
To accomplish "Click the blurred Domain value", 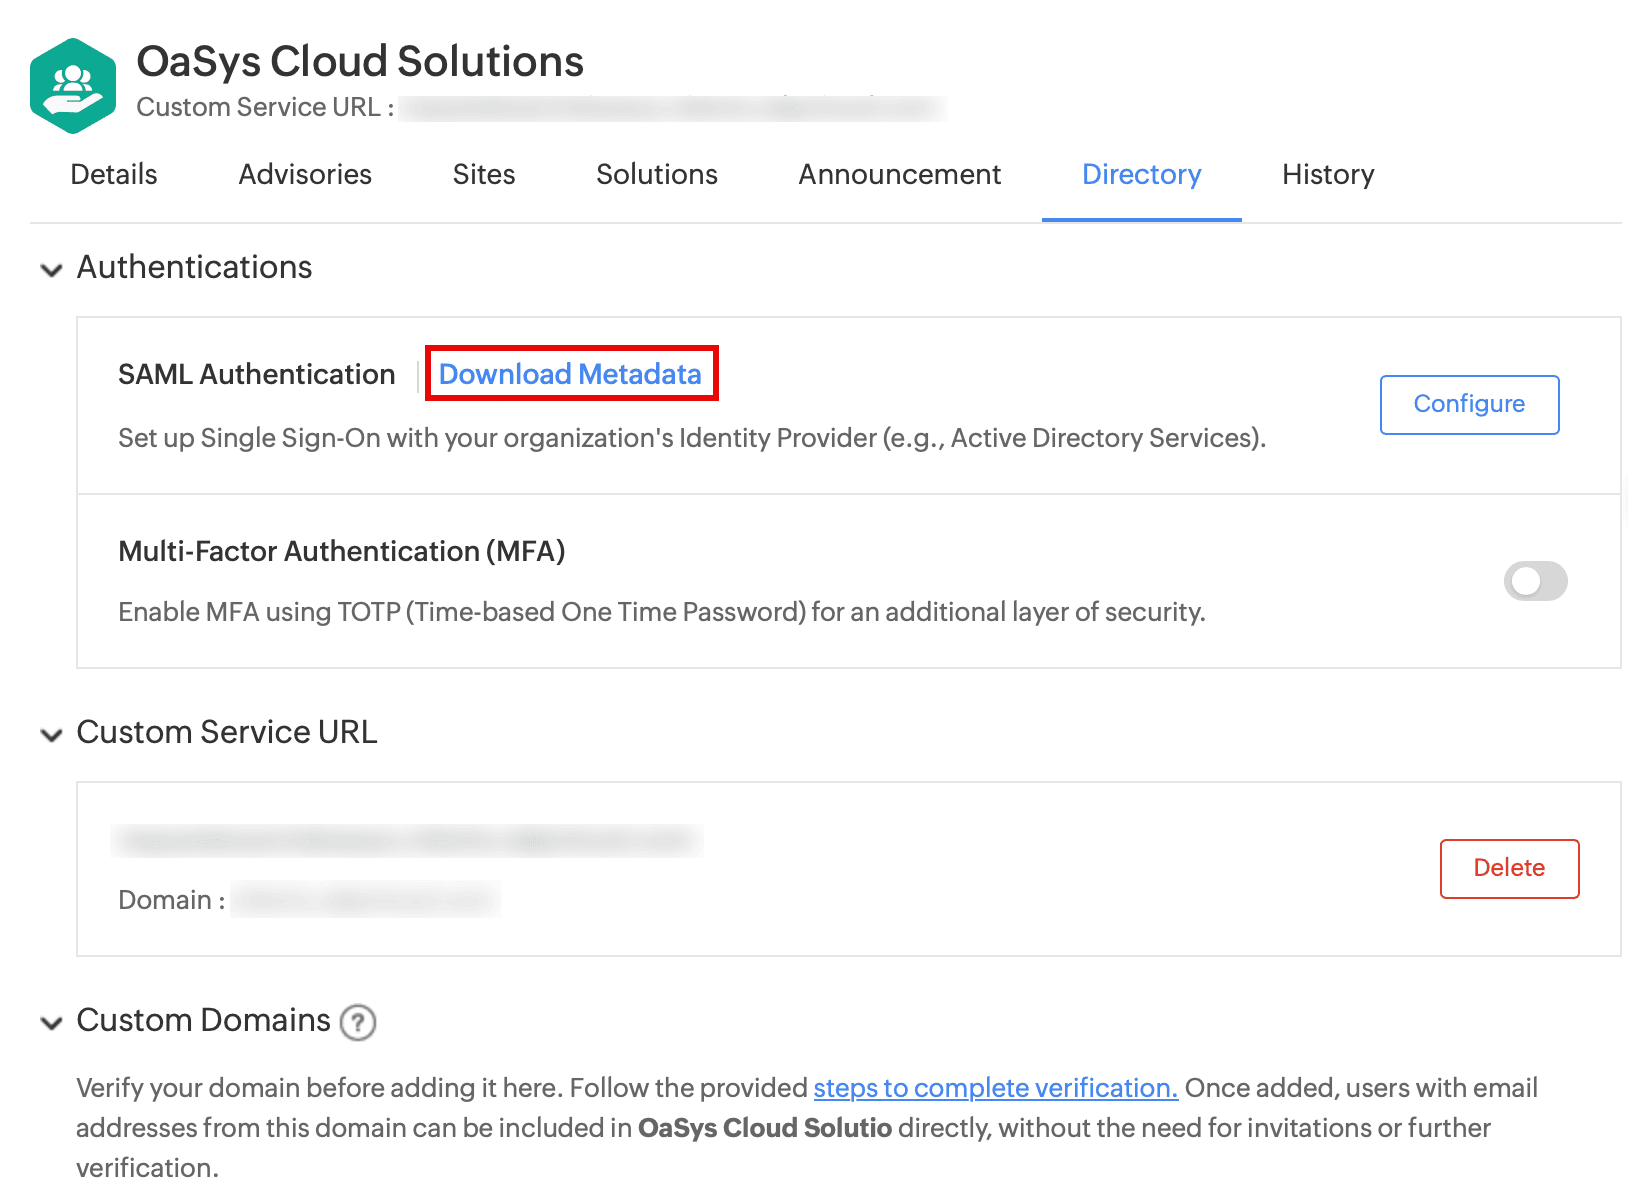I will click(x=365, y=900).
